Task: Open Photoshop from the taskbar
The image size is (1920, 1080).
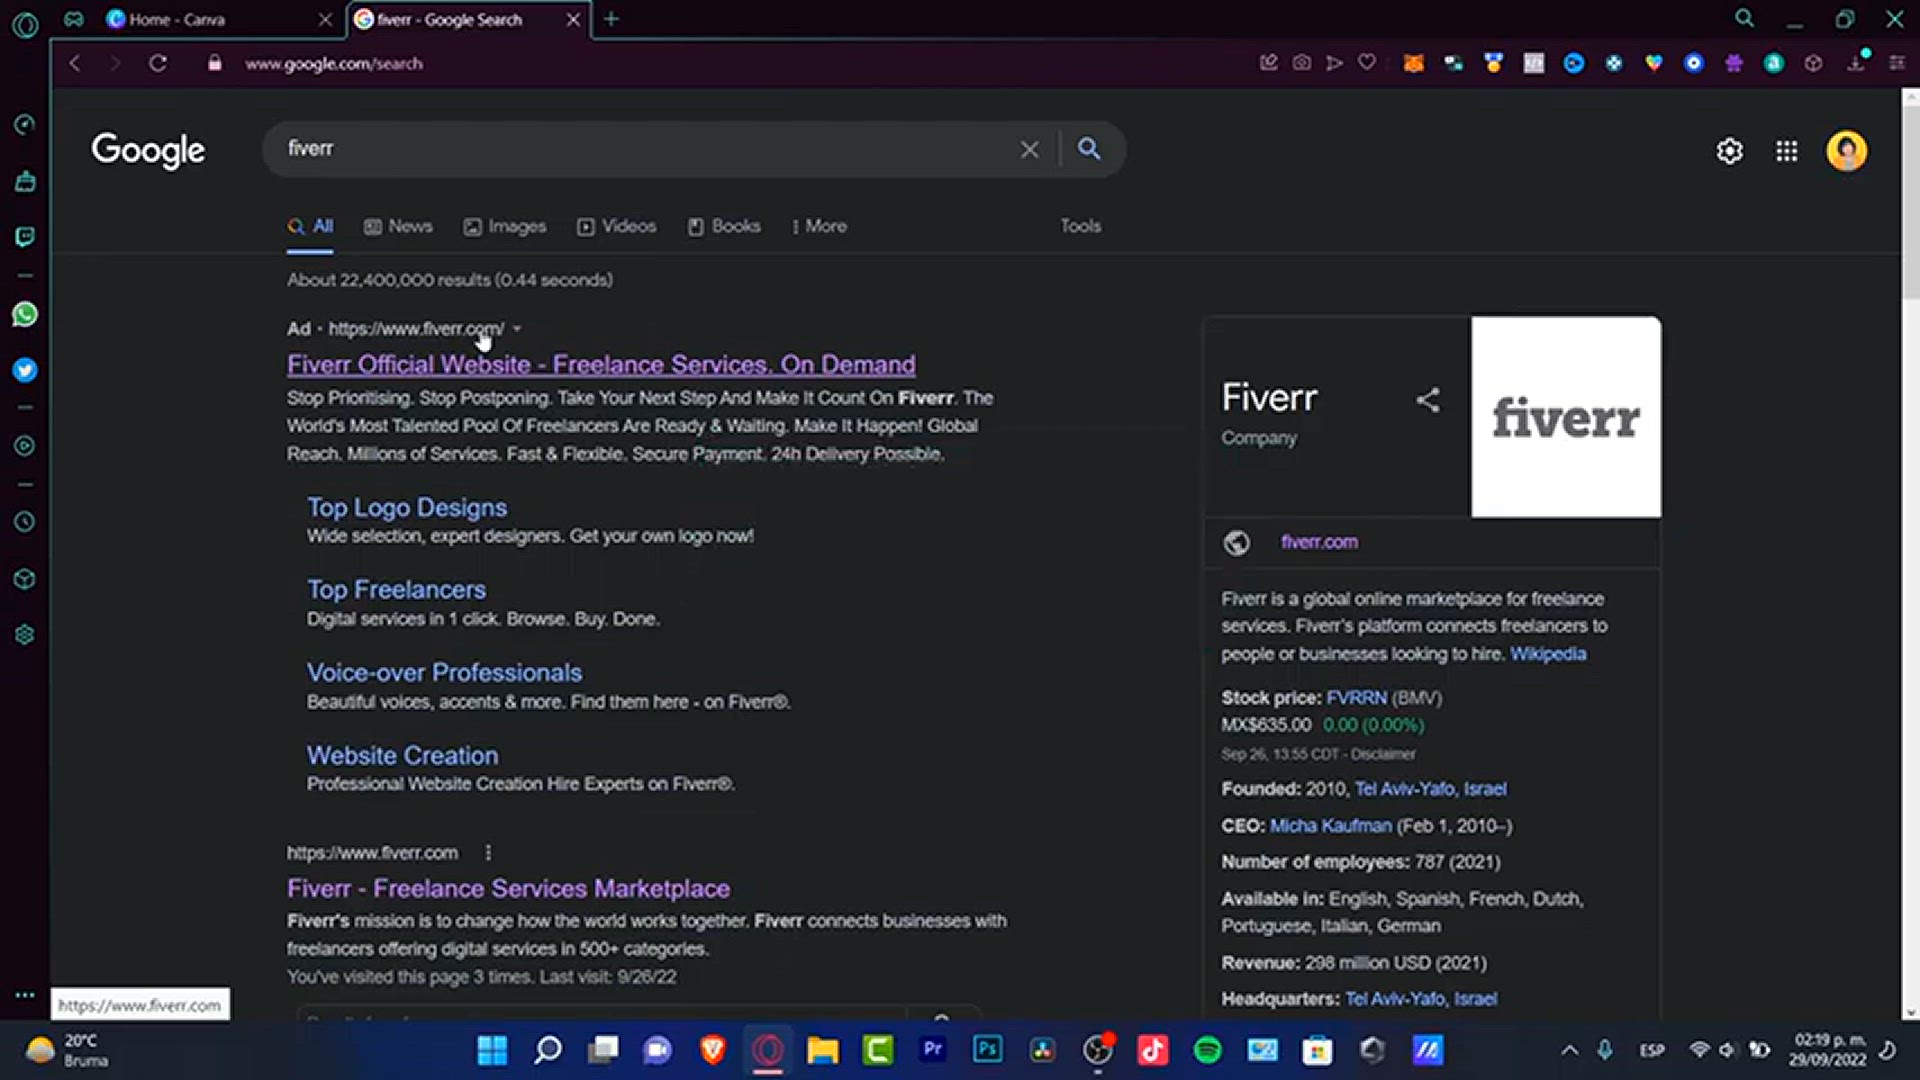Action: tap(987, 1049)
